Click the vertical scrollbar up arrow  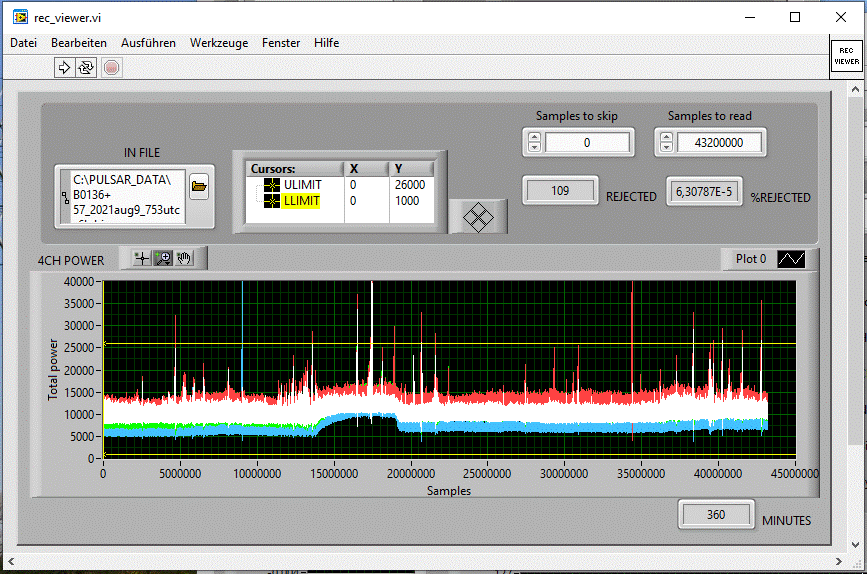click(855, 88)
